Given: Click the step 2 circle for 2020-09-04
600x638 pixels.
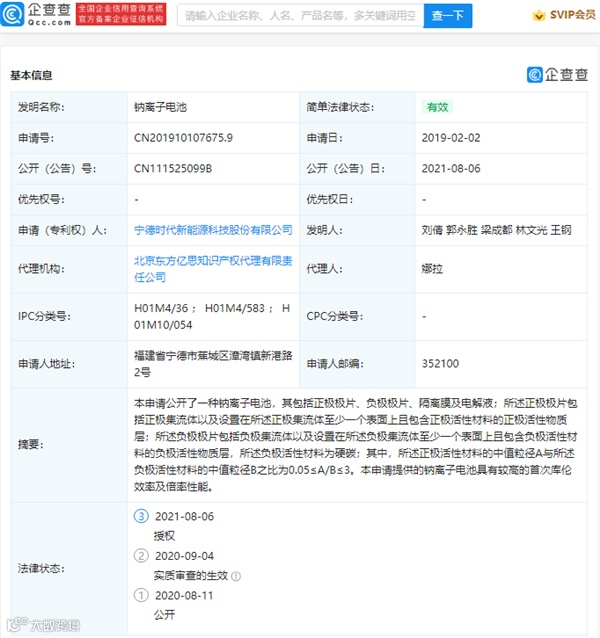Looking at the screenshot, I should 141,556.
